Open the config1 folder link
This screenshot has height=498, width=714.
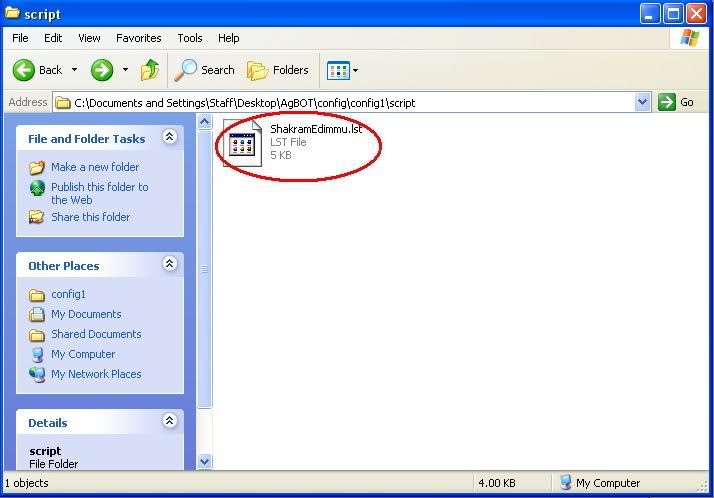tap(68, 295)
